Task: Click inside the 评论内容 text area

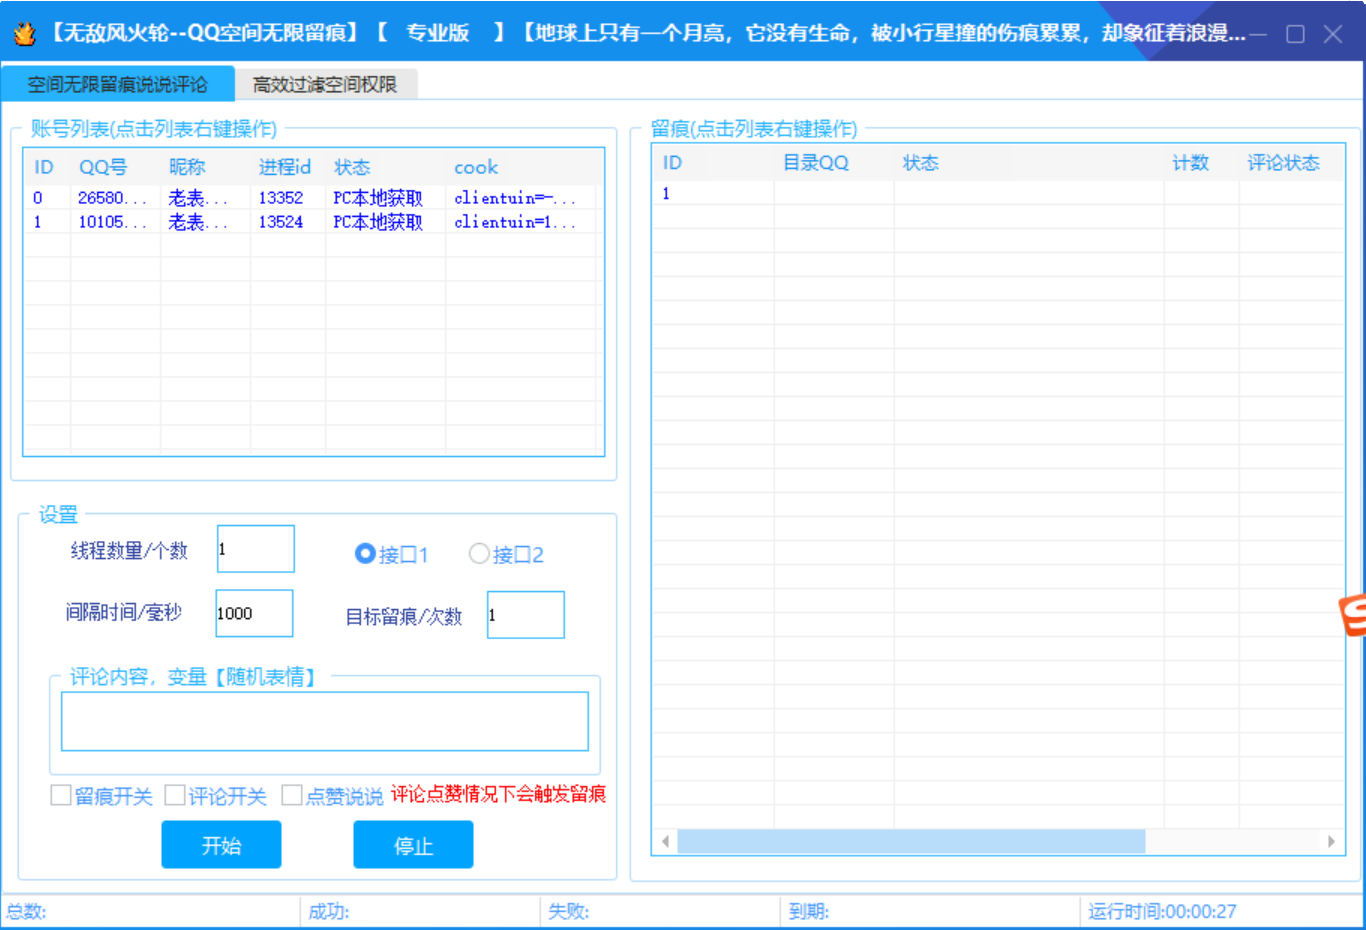Action: (x=325, y=721)
